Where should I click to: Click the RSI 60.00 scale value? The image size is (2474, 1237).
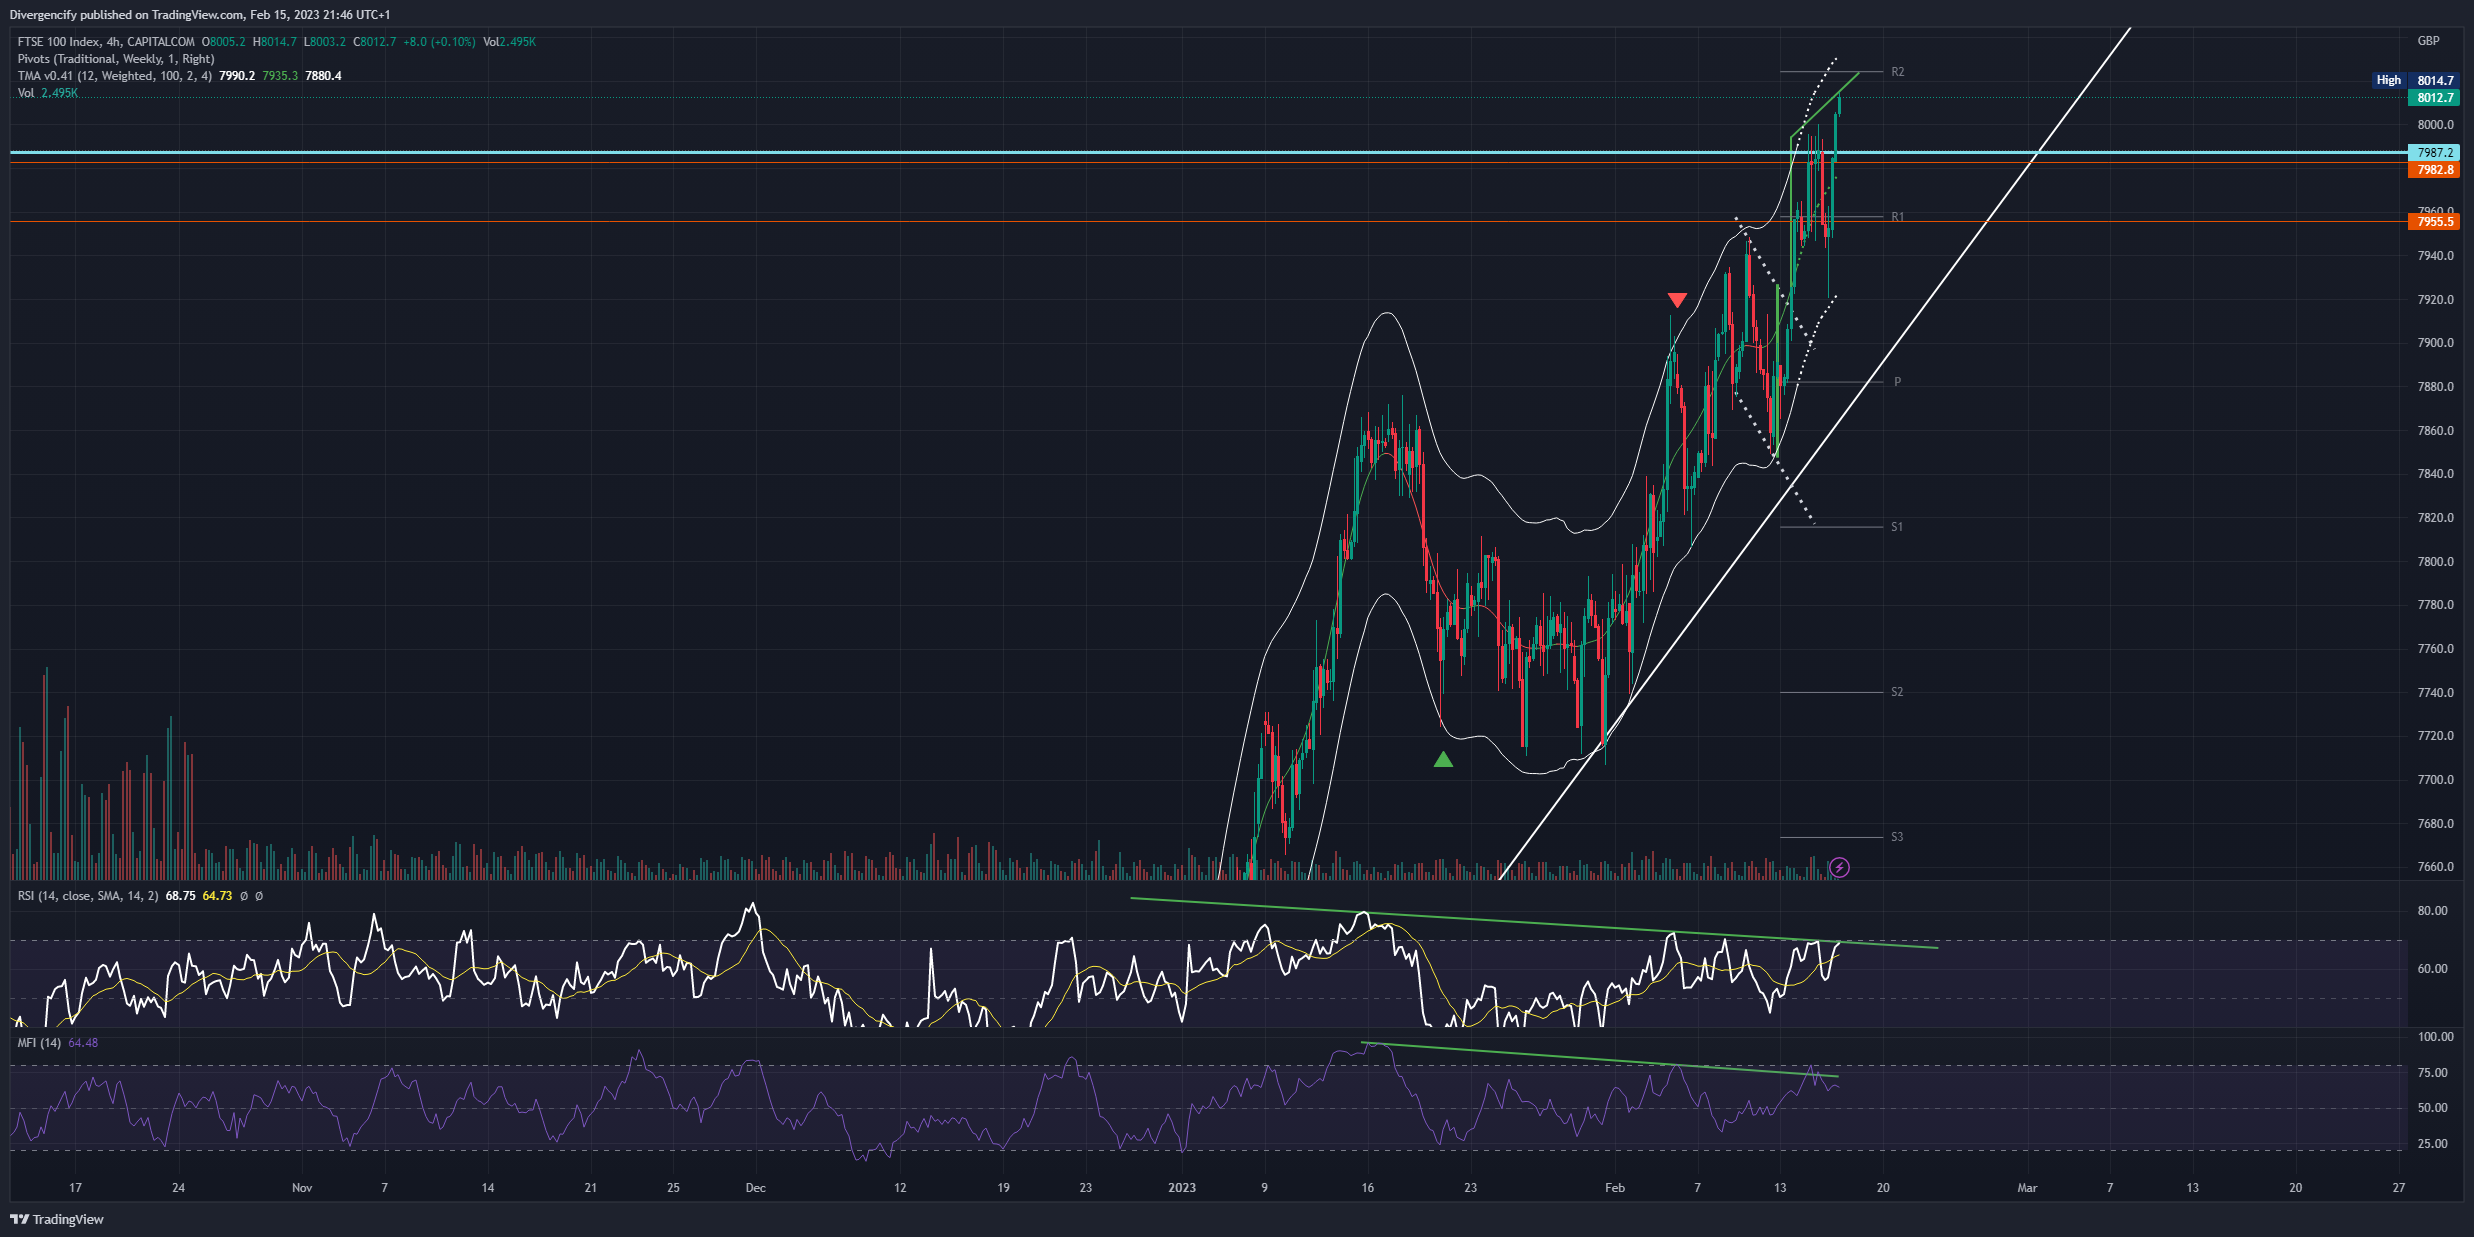pos(2432,969)
